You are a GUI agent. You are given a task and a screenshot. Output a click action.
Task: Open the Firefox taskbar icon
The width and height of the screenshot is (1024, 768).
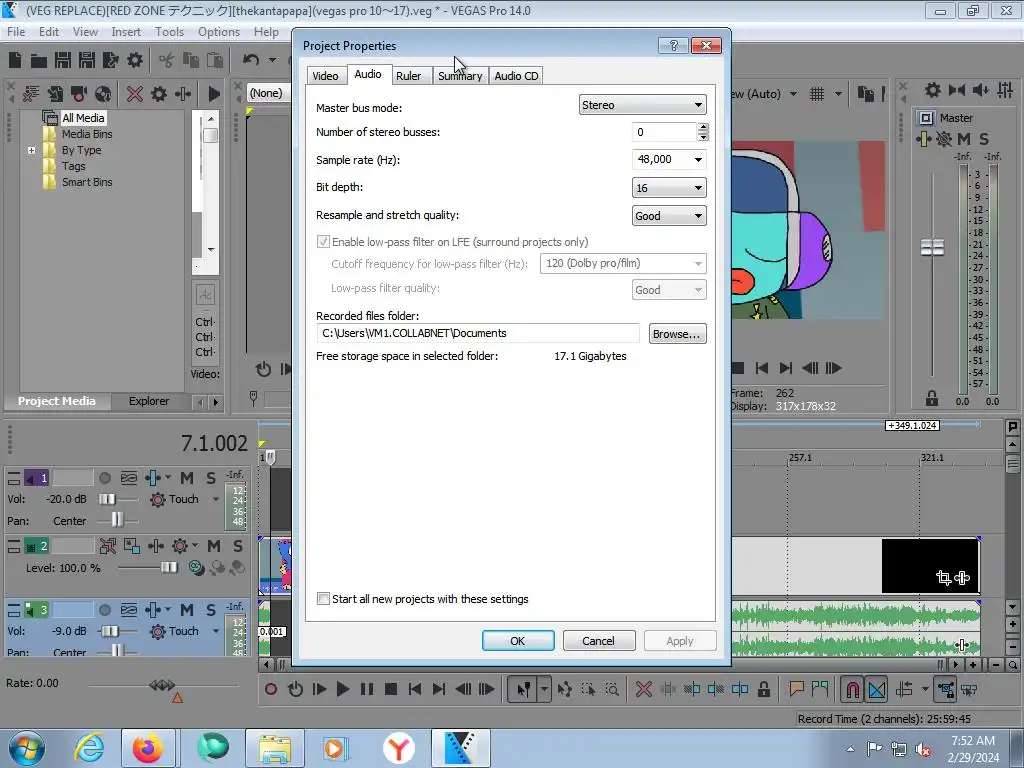[x=148, y=748]
